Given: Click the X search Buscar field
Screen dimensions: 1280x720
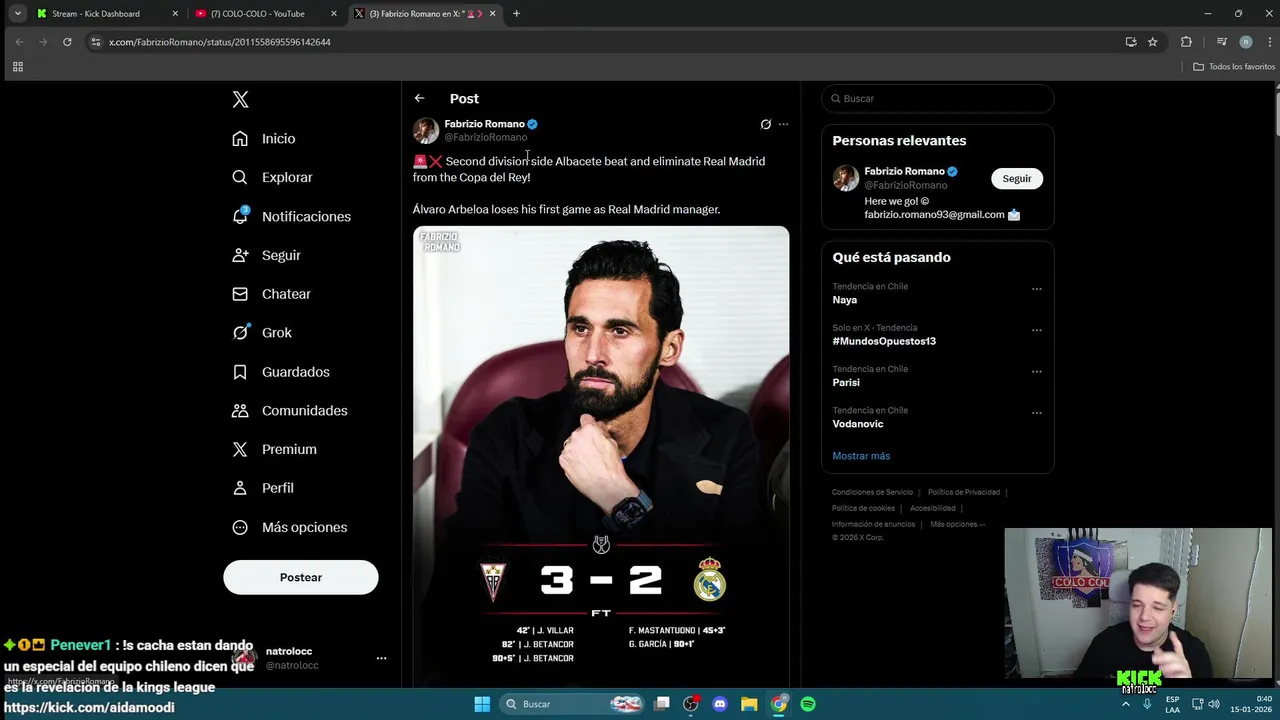Looking at the screenshot, I should coord(938,98).
